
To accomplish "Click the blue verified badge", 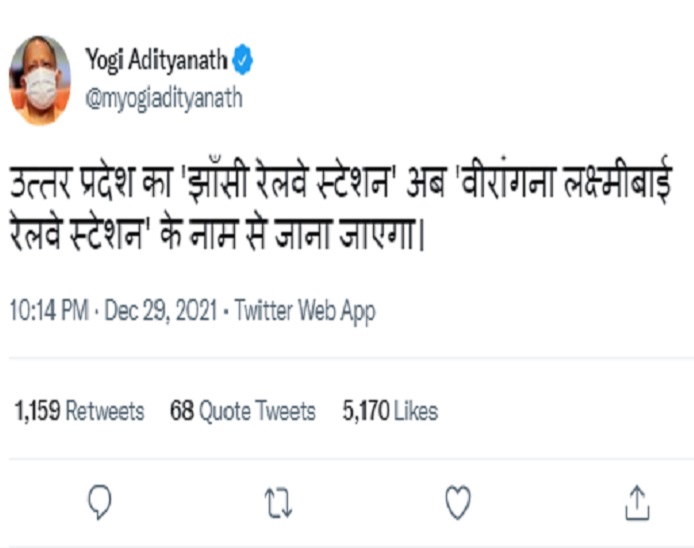I will click(x=243, y=62).
